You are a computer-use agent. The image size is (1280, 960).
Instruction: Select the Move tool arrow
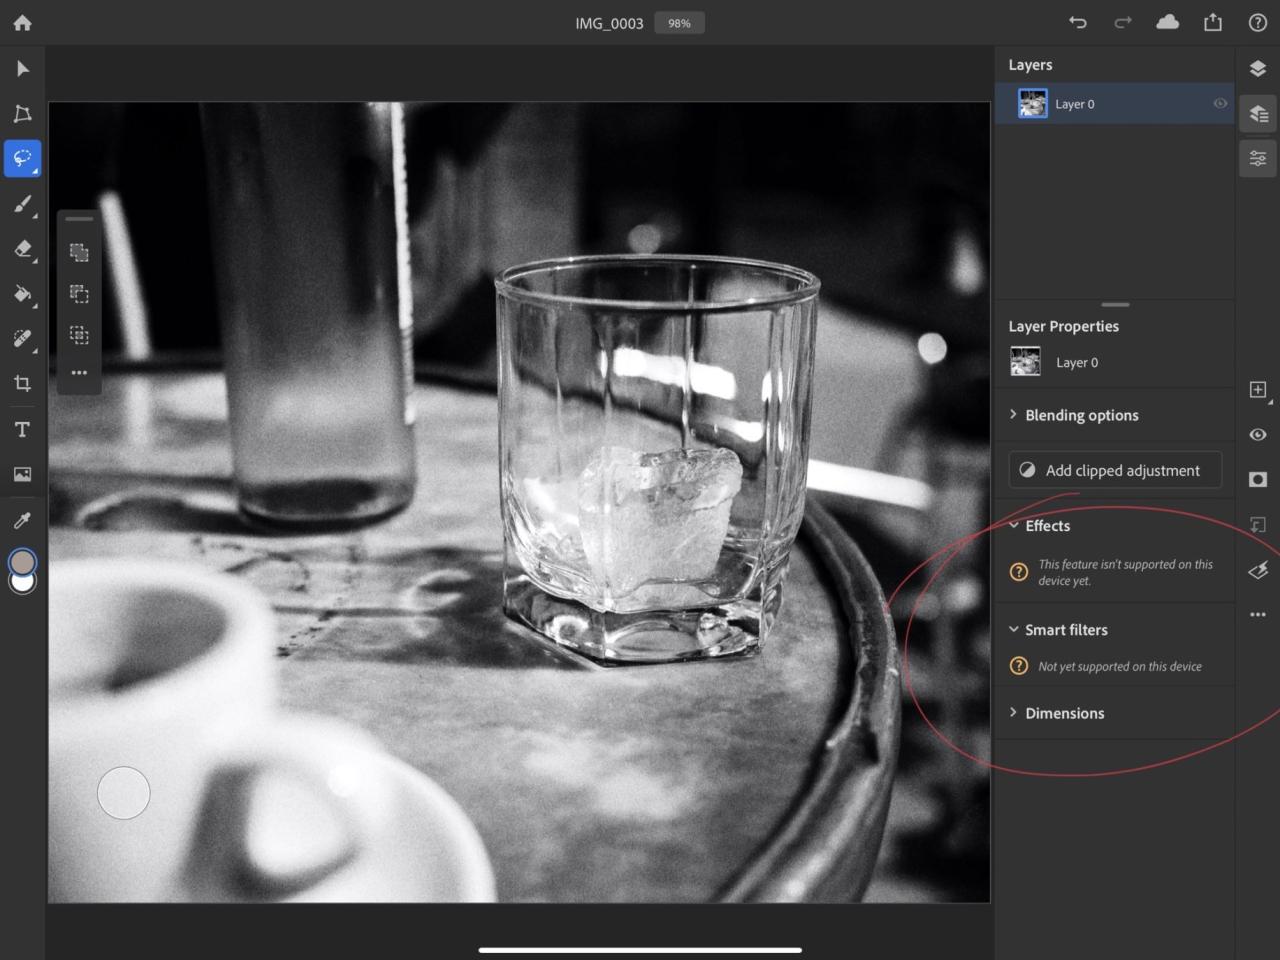click(x=22, y=68)
